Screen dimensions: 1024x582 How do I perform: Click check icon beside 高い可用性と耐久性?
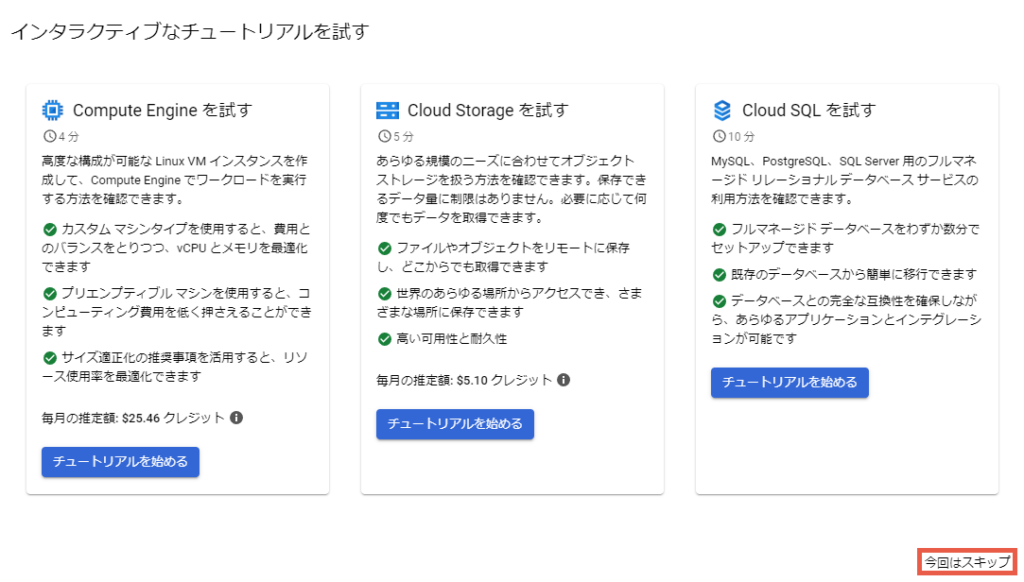pyautogui.click(x=385, y=339)
